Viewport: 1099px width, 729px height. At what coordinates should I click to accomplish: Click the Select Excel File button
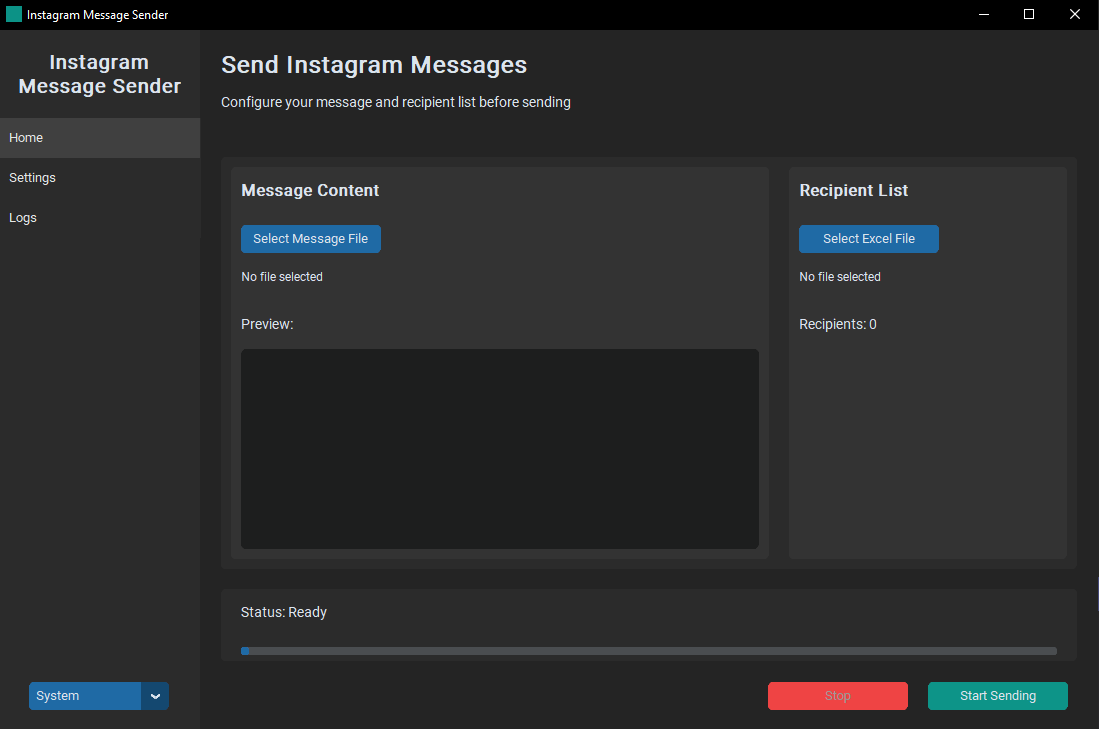pyautogui.click(x=868, y=239)
